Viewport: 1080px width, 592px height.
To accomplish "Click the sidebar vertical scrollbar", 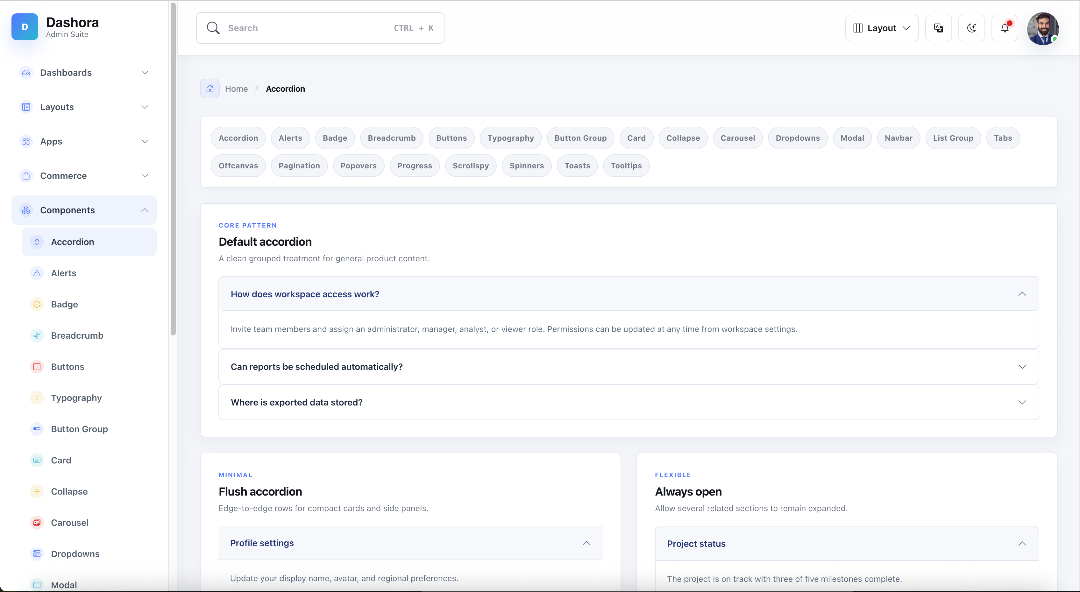I will point(173,169).
